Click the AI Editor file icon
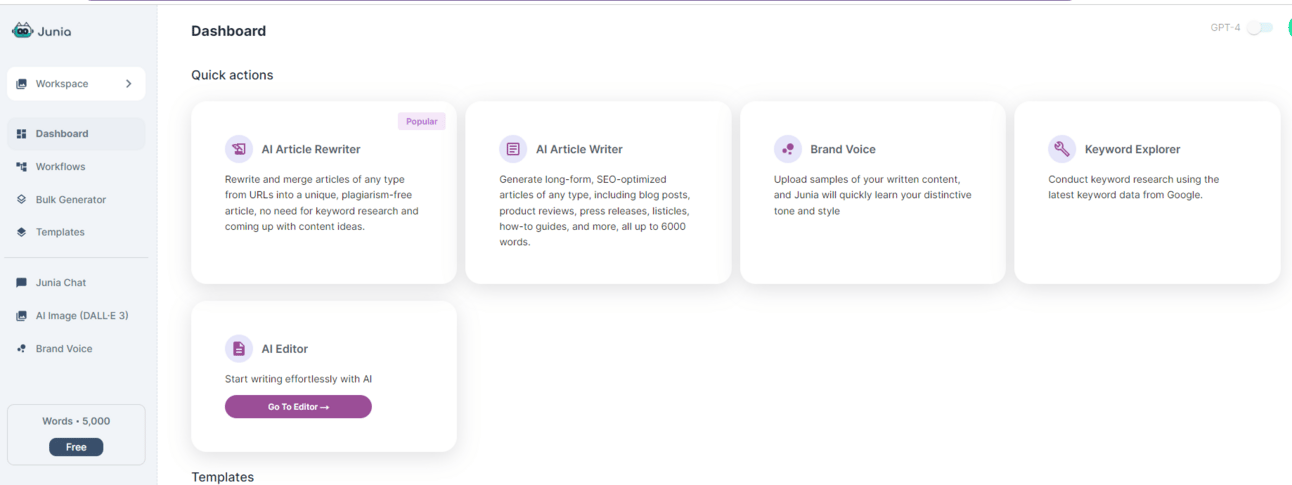1292x485 pixels. point(239,349)
